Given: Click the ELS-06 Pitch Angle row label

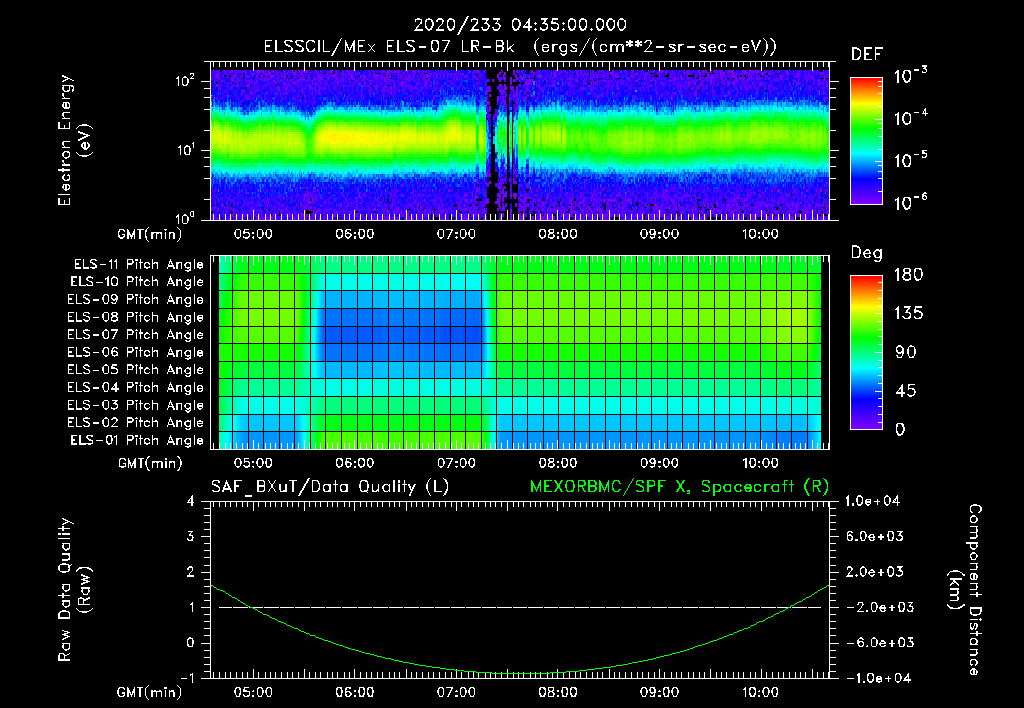Looking at the screenshot, I should click(x=136, y=352).
